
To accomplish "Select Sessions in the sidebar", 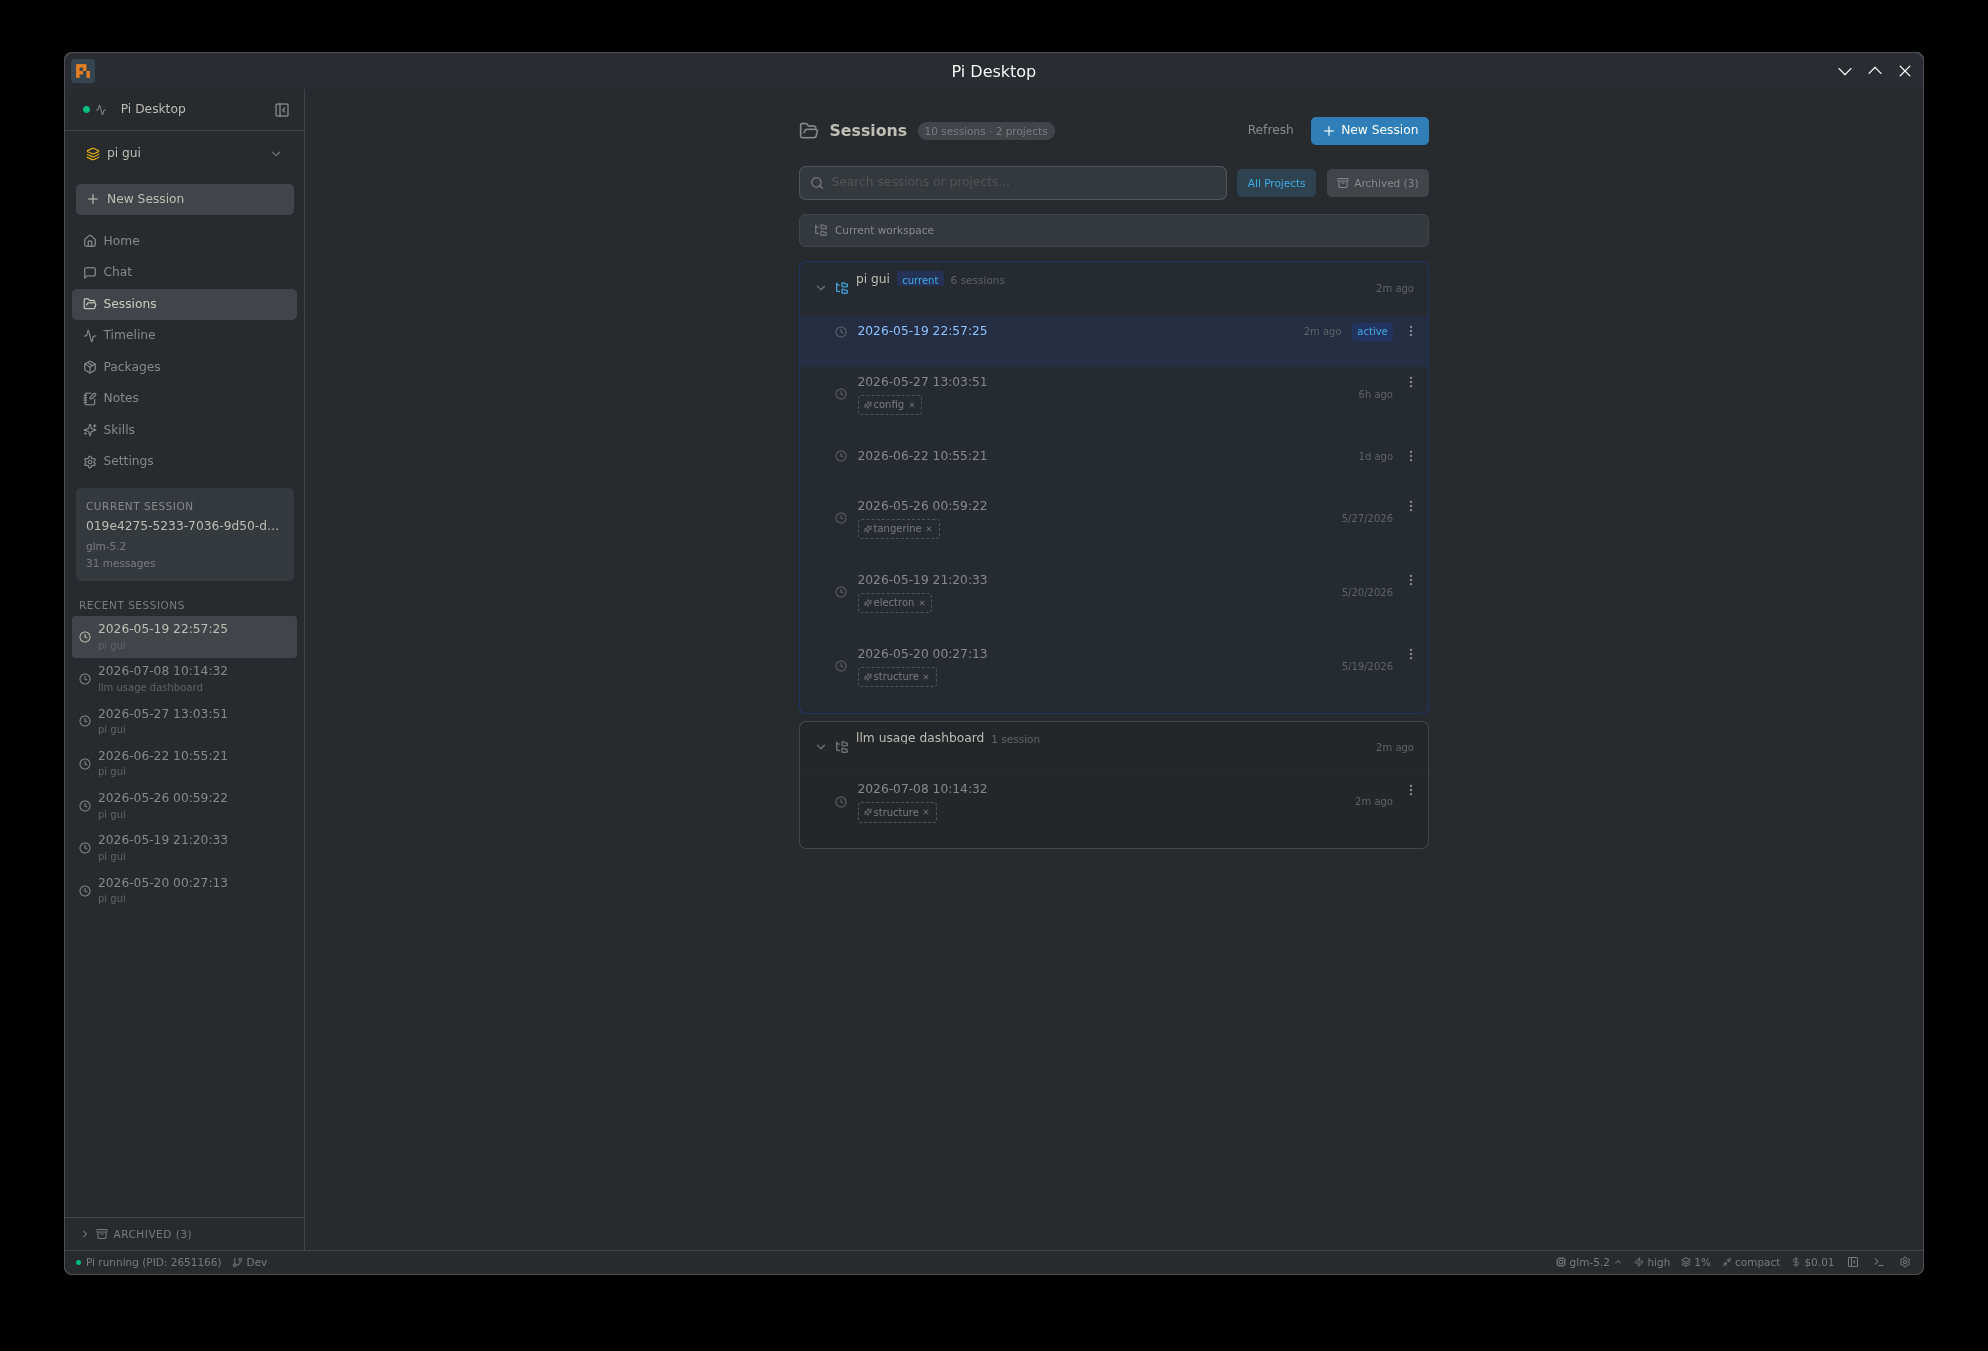I will [x=184, y=304].
